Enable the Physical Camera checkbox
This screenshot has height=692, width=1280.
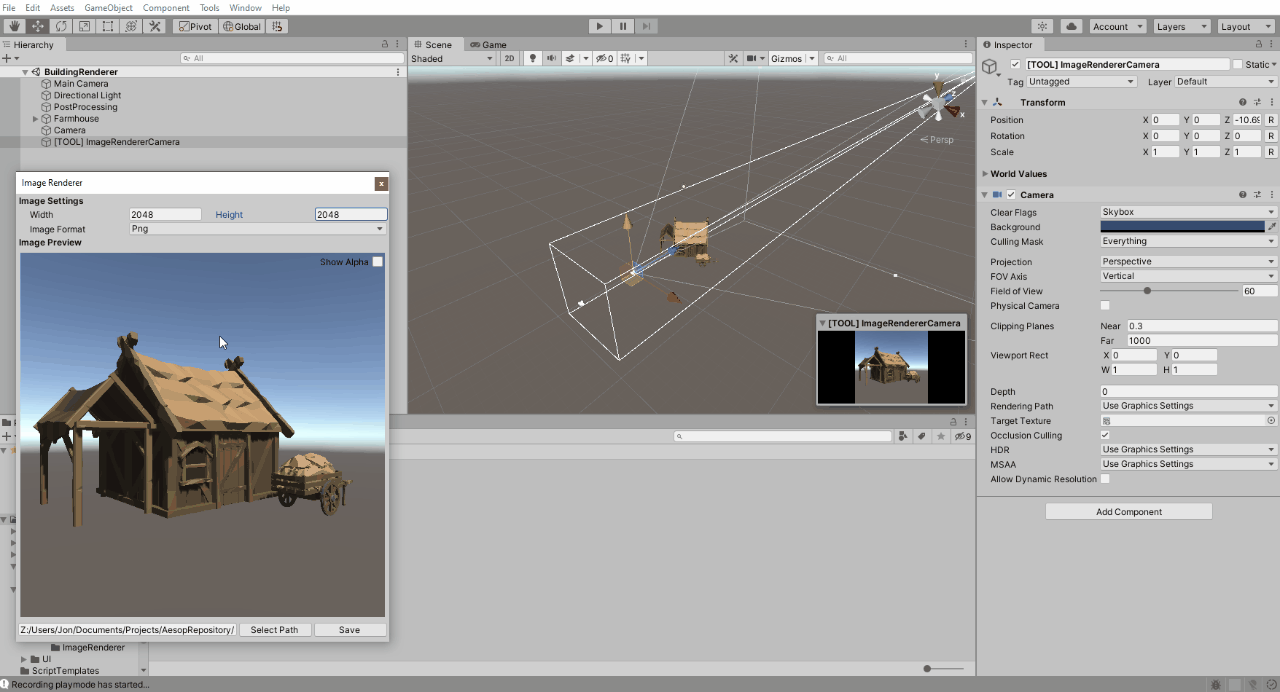click(1104, 306)
